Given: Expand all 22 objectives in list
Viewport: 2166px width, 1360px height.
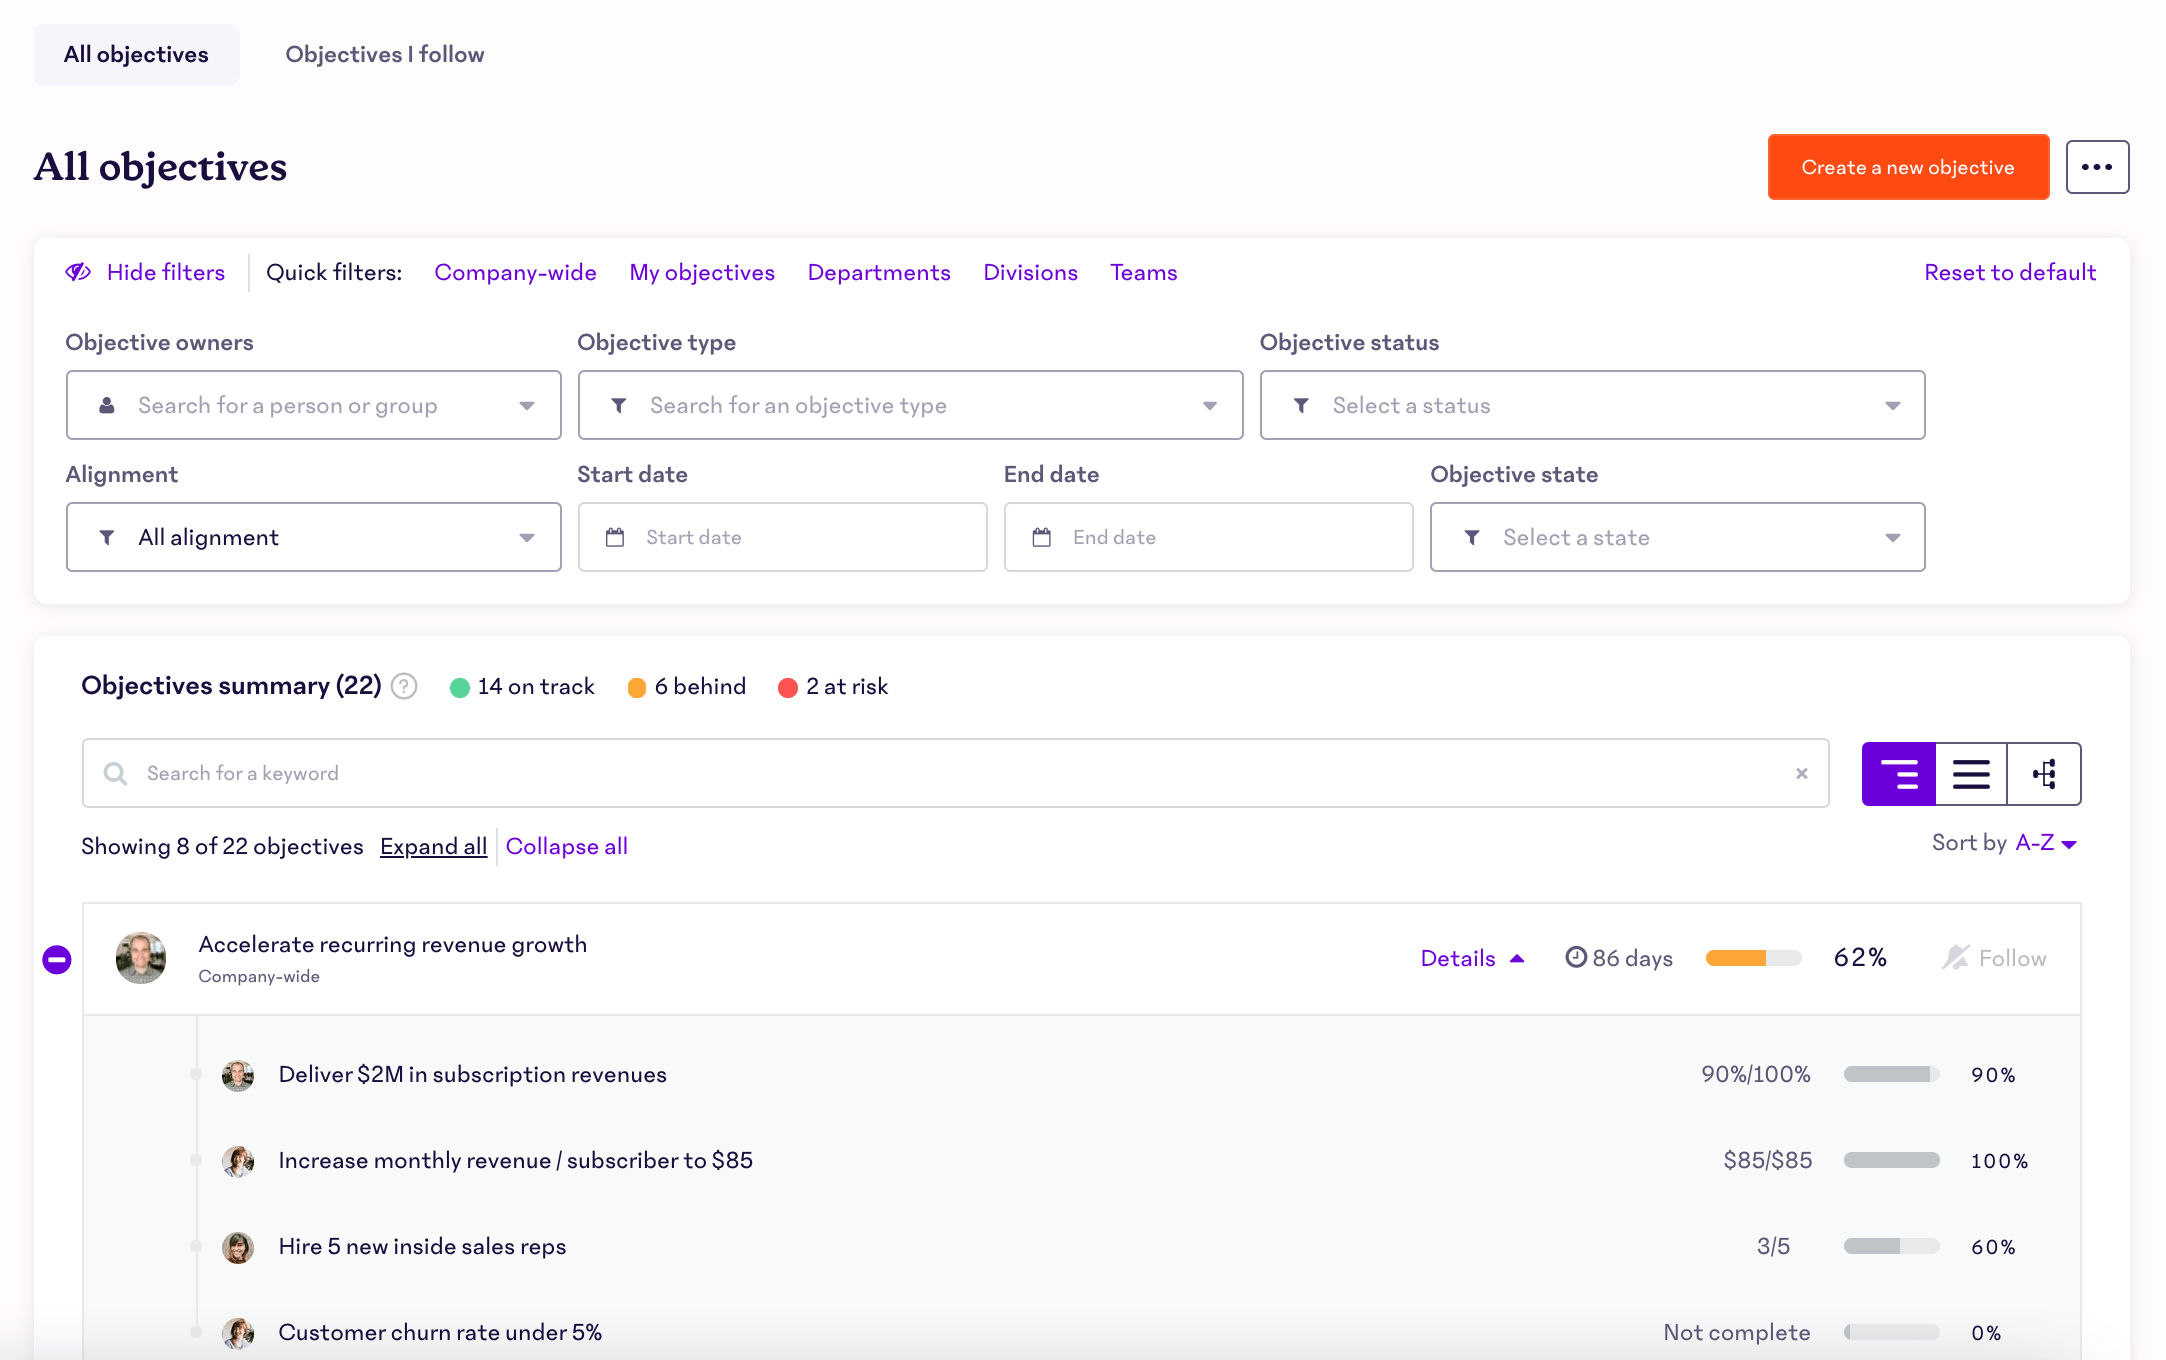Looking at the screenshot, I should 434,846.
